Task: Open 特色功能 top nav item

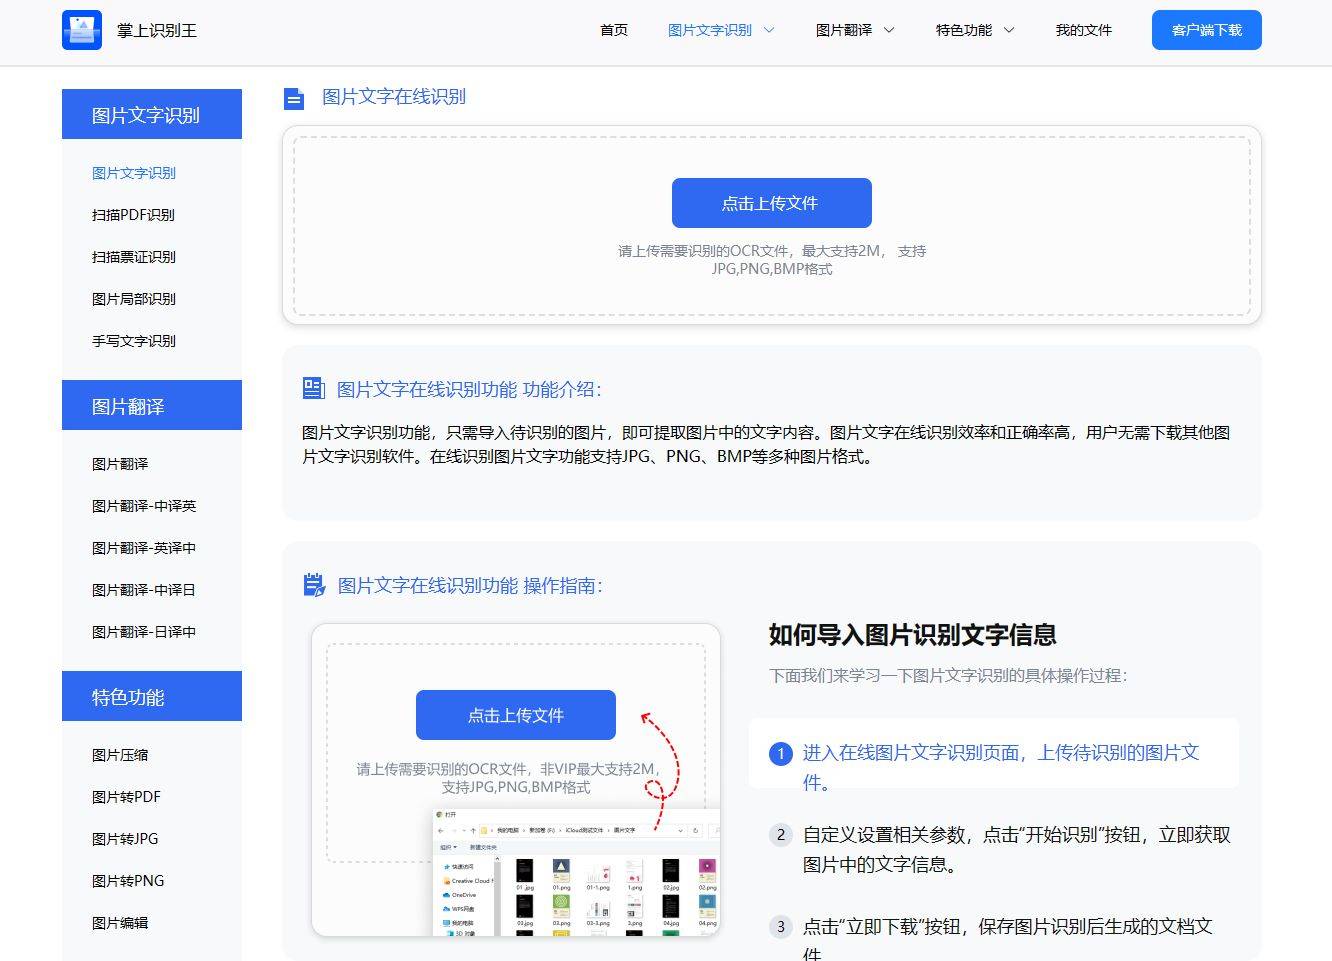Action: pyautogui.click(x=964, y=30)
